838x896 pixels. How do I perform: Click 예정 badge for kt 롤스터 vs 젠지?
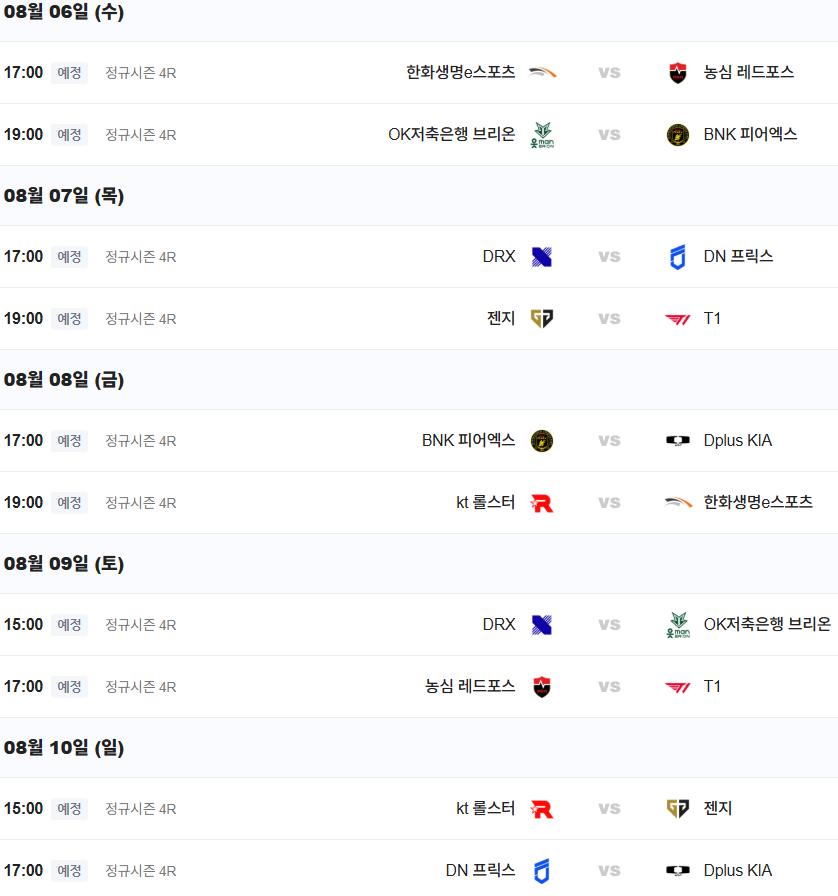69,809
